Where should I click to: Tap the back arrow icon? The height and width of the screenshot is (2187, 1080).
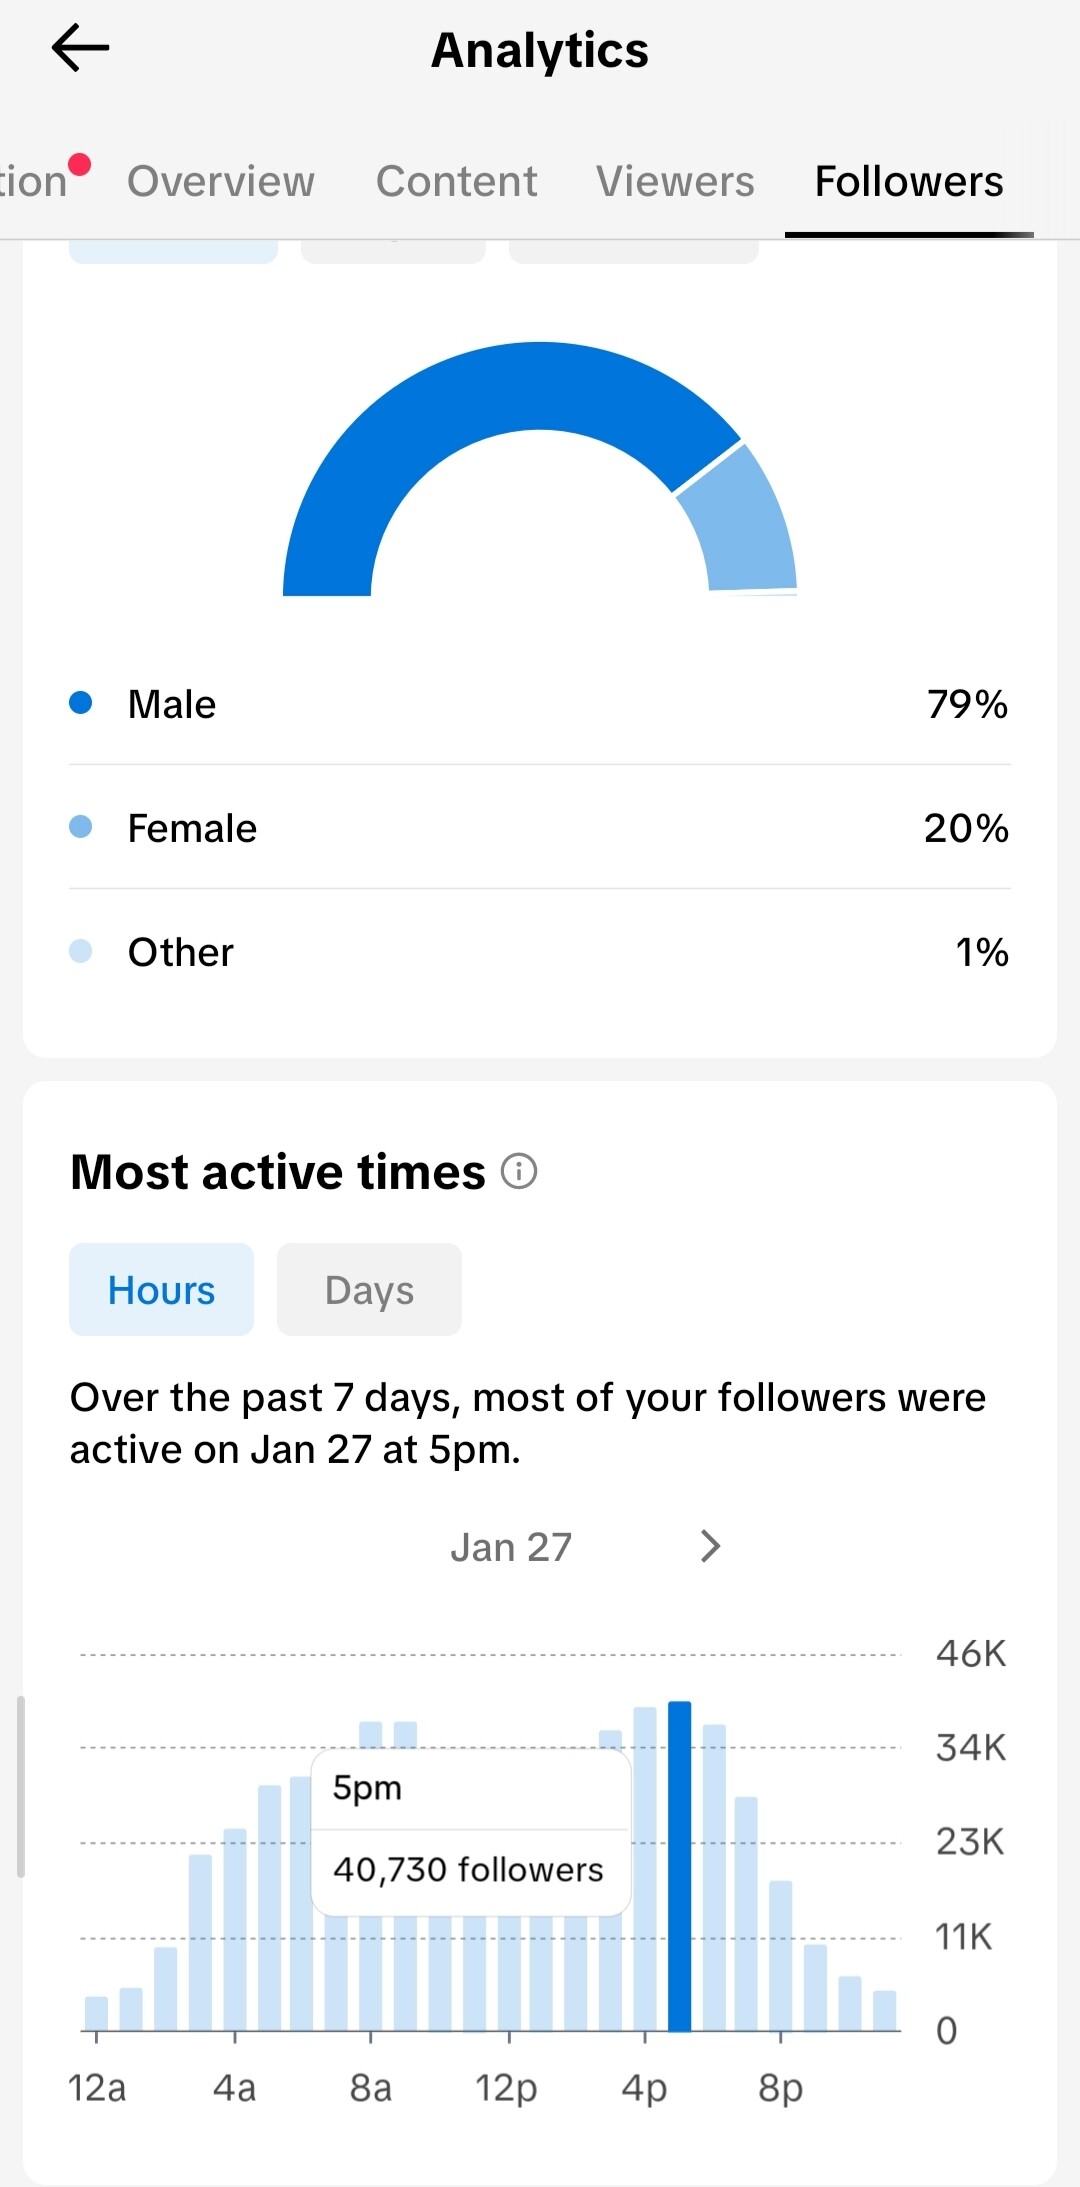point(80,49)
